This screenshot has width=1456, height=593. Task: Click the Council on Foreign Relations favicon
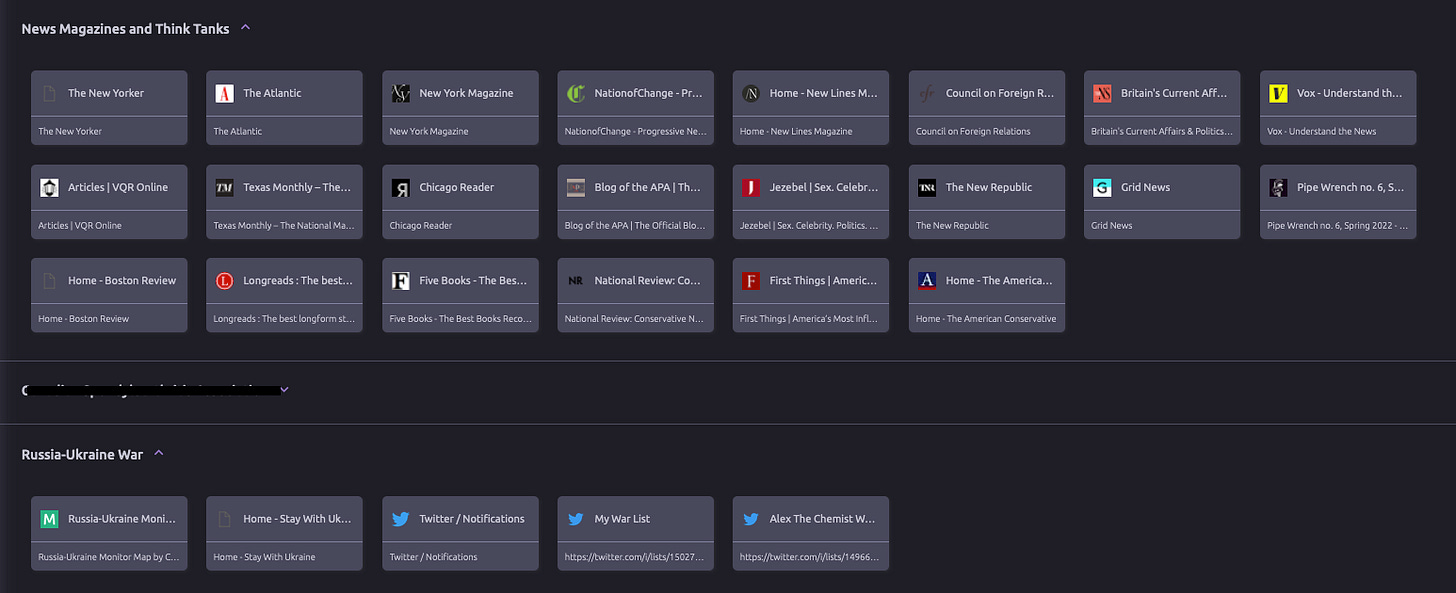coord(927,94)
